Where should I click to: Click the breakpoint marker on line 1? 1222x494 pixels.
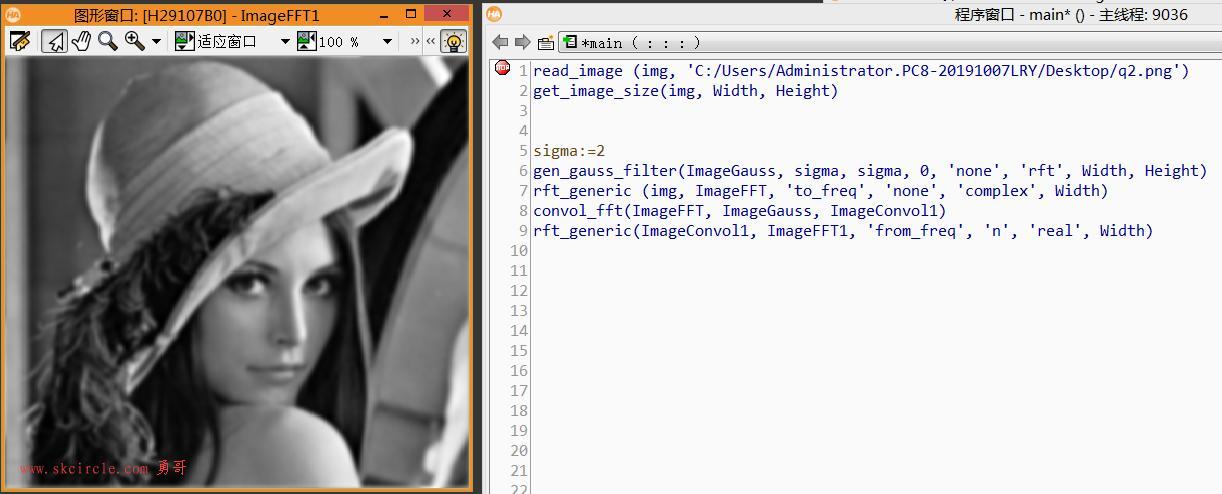502,69
